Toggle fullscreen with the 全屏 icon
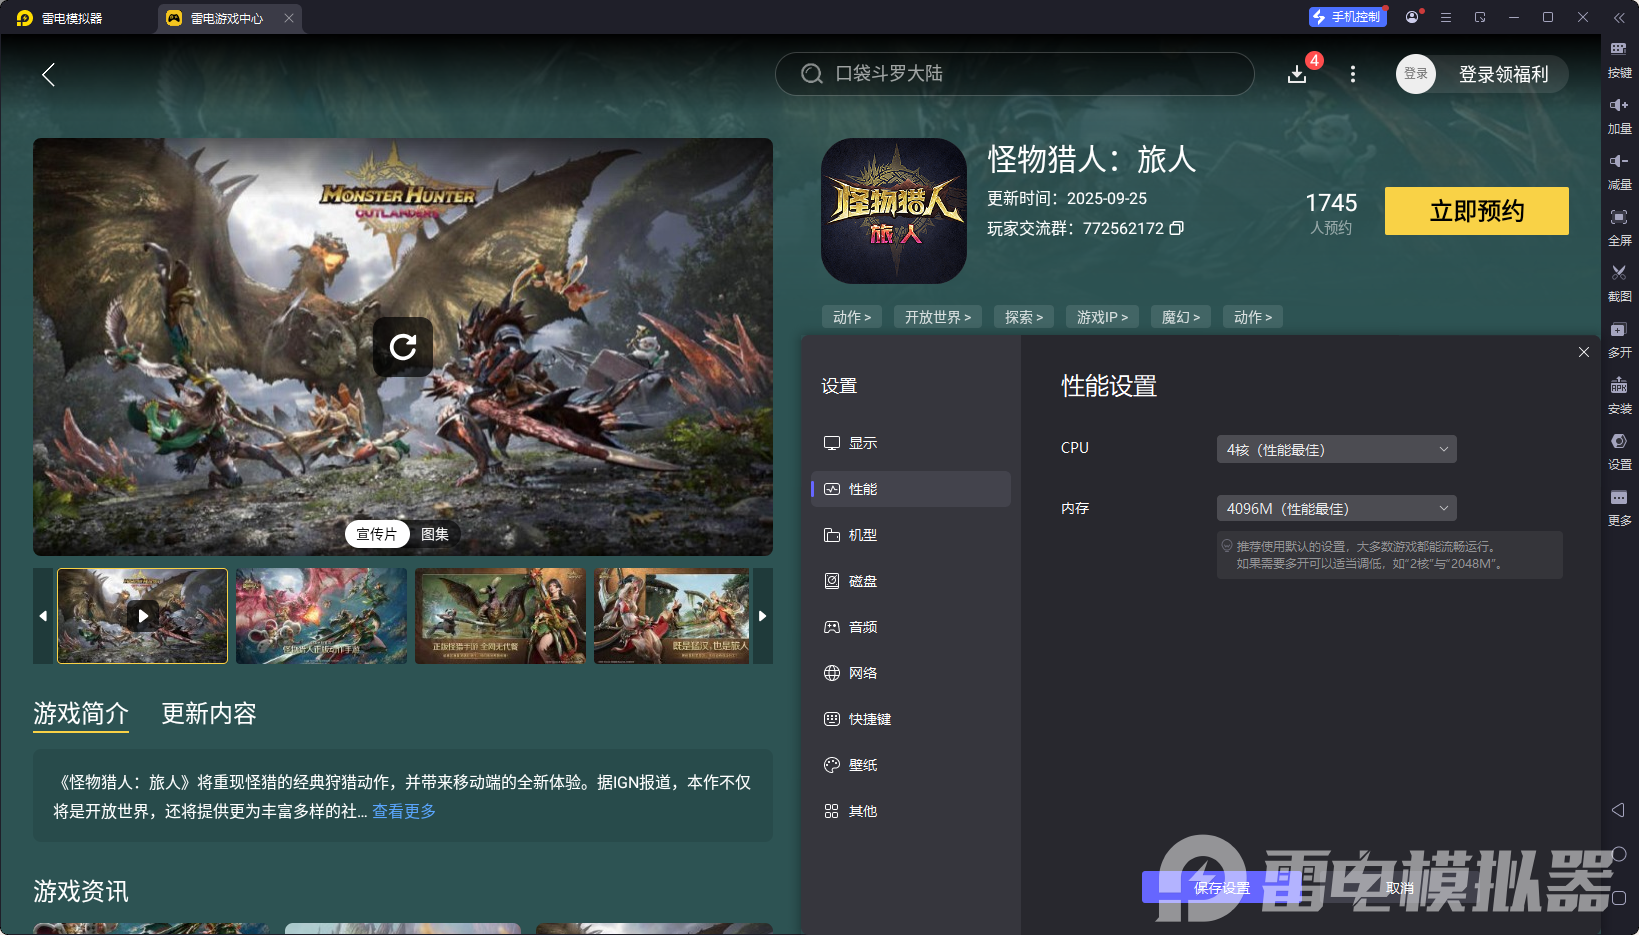1639x935 pixels. point(1620,226)
